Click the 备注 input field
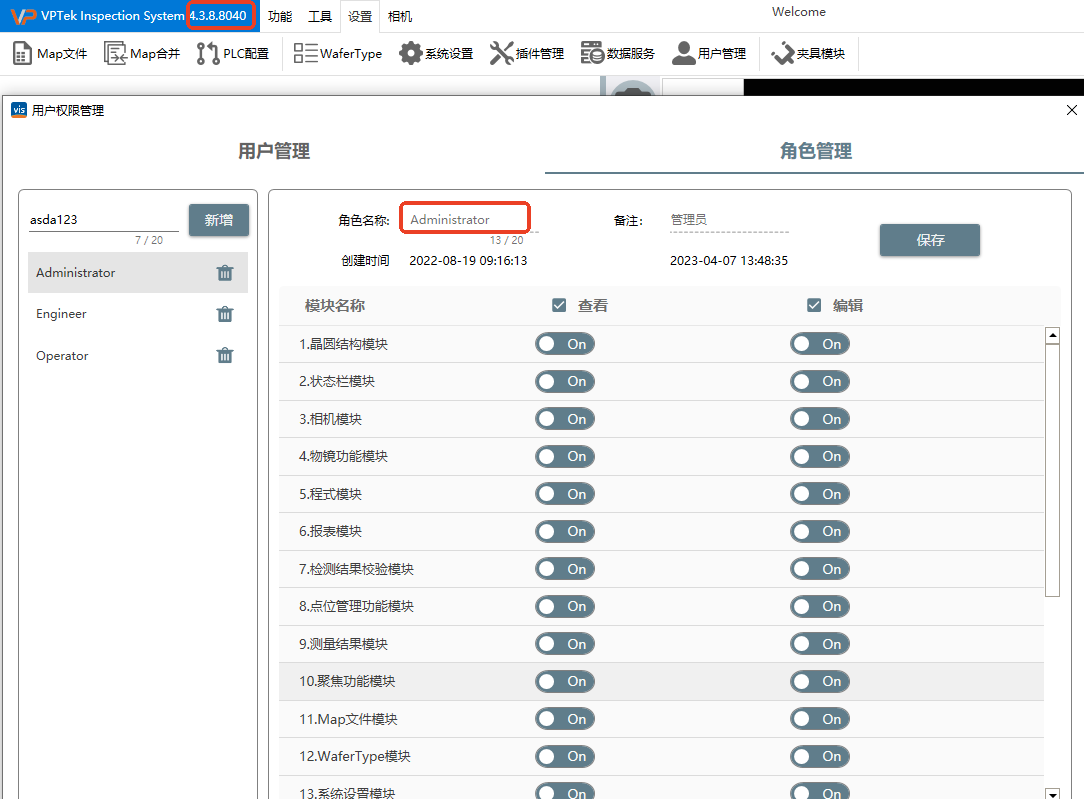1084x799 pixels. [729, 220]
